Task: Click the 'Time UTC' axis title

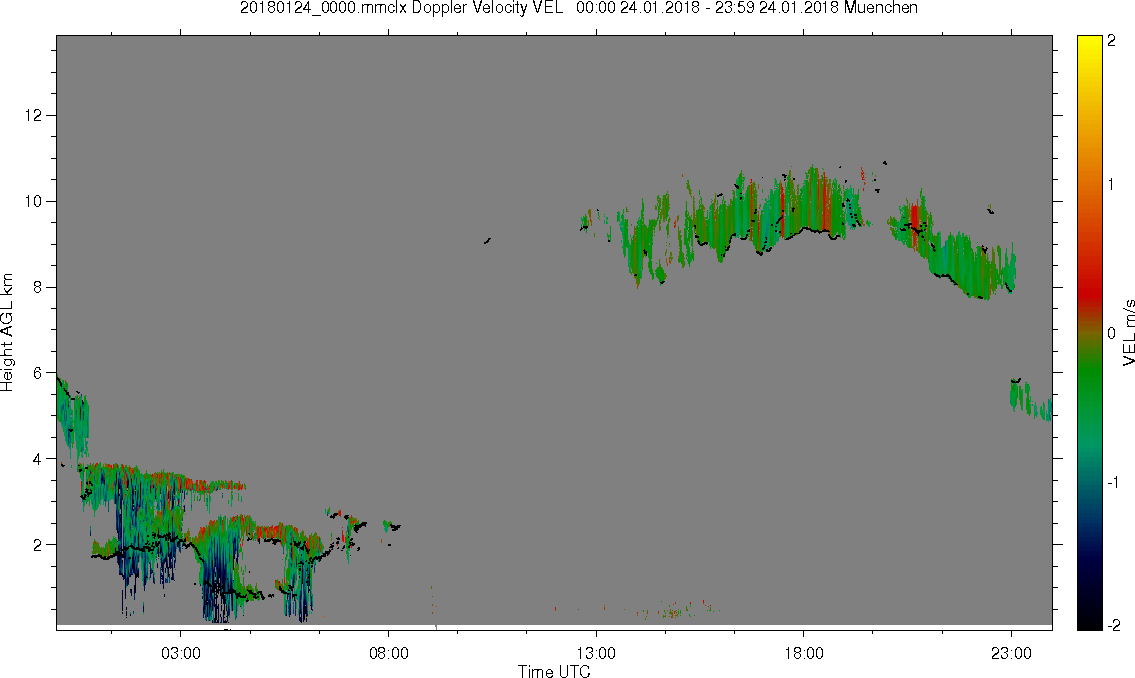Action: tap(554, 671)
